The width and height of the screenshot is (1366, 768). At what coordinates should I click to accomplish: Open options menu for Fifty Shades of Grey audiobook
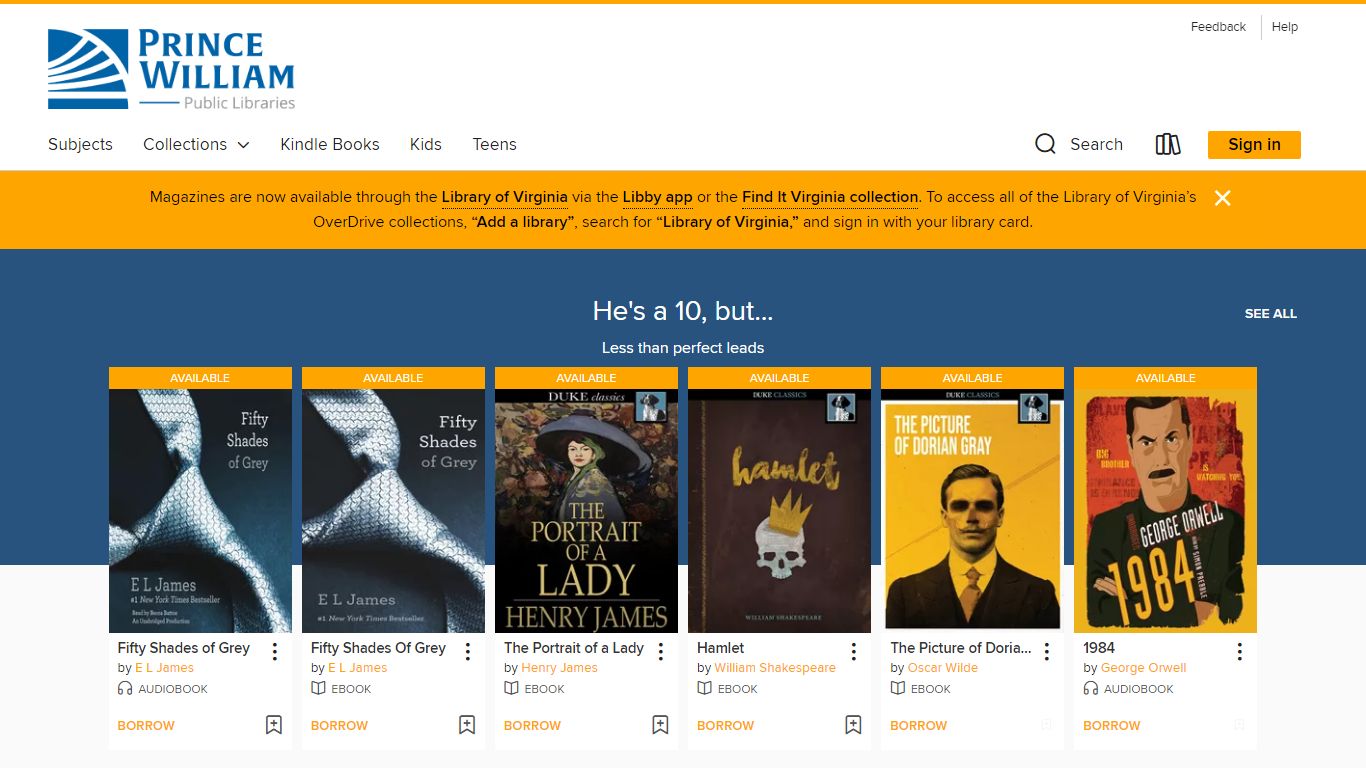coord(274,652)
